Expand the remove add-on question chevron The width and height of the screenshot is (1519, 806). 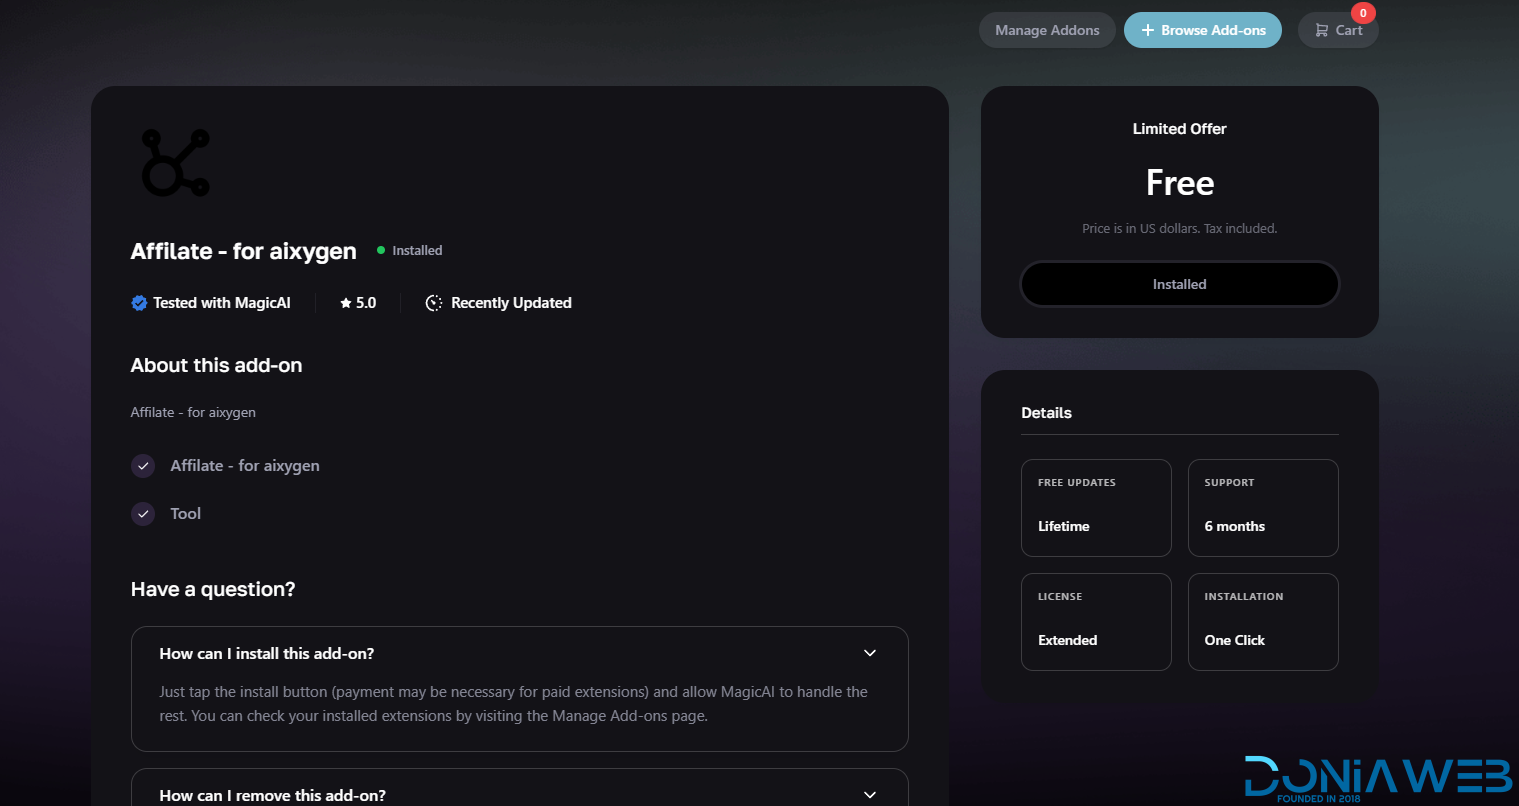(x=869, y=794)
